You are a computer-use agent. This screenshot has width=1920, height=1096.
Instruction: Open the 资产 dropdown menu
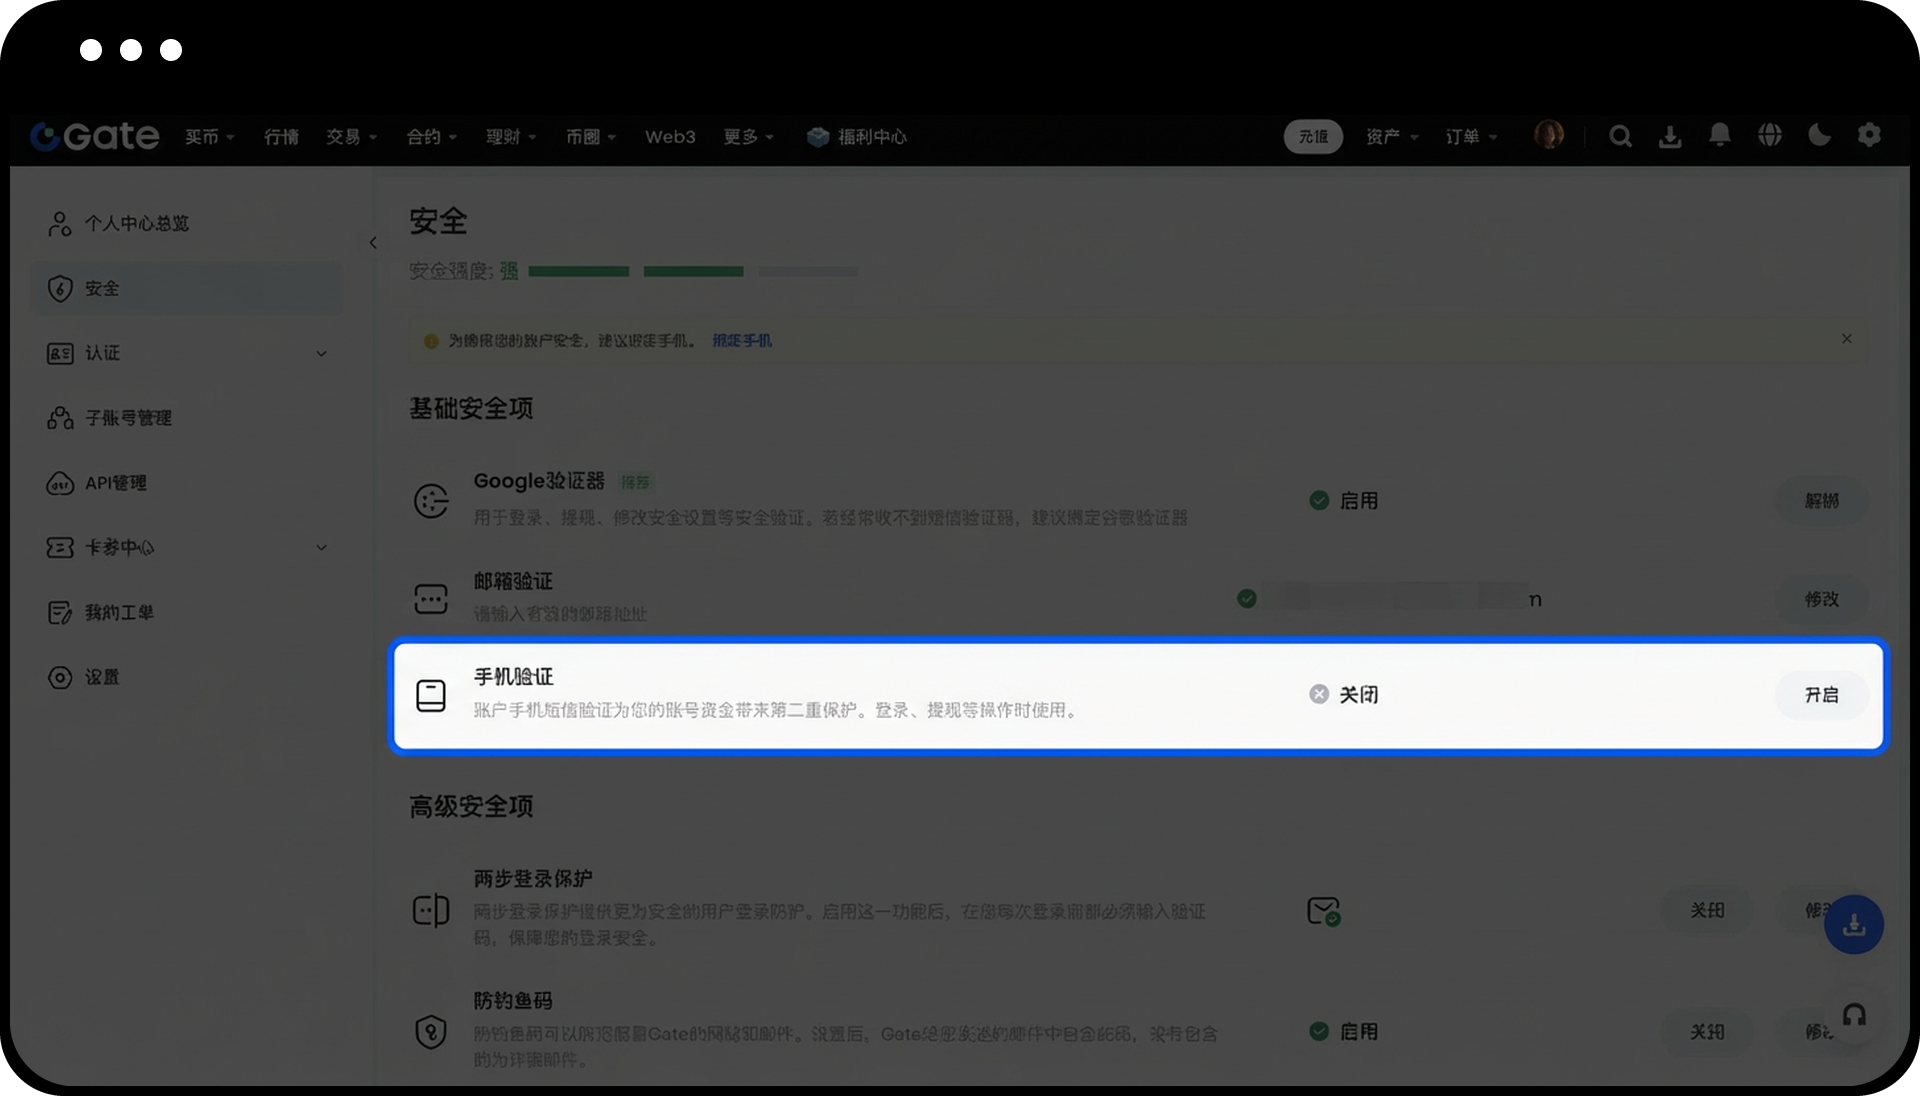(1391, 137)
